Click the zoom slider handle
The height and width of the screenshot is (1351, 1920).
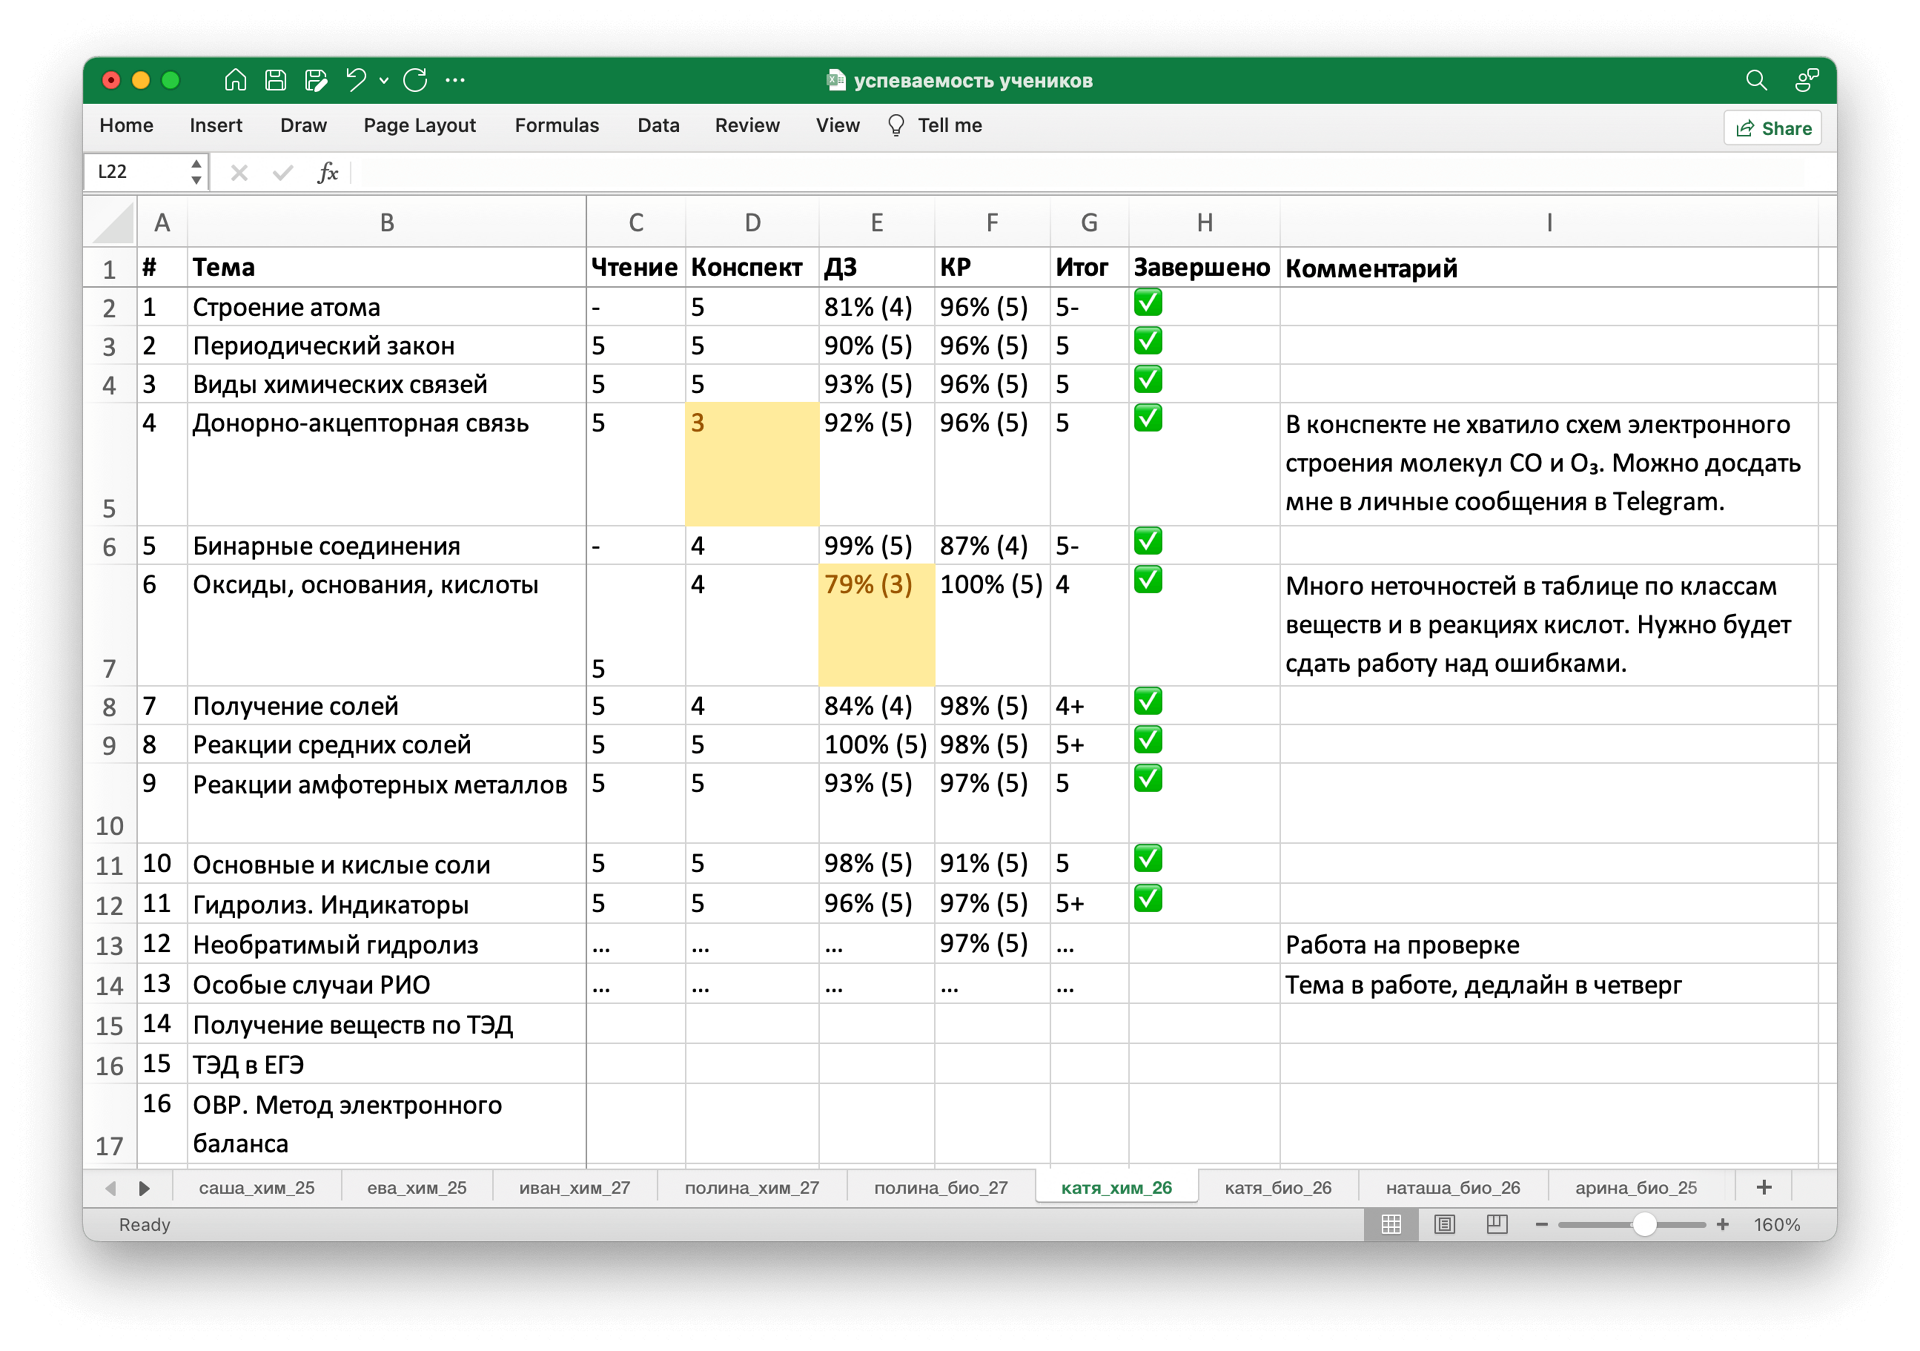point(1644,1224)
